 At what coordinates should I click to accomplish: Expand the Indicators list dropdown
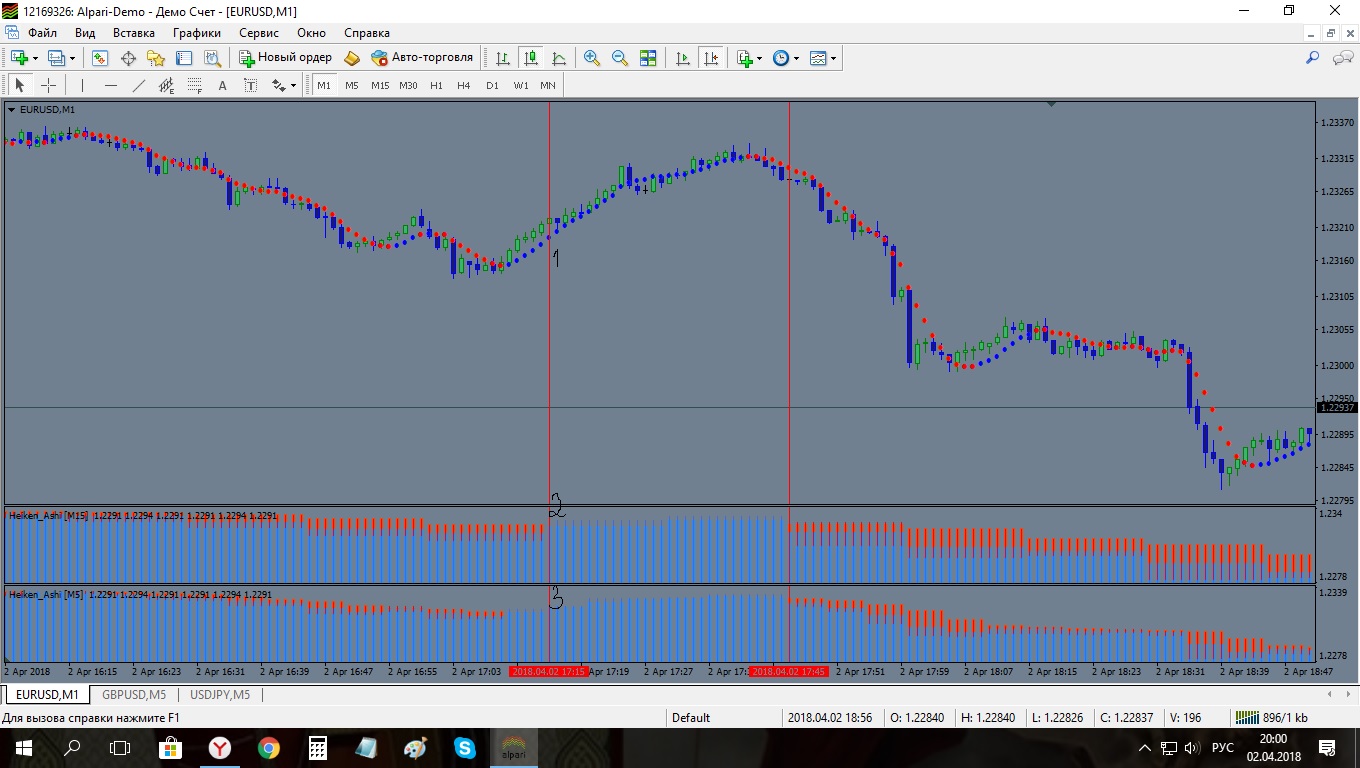click(760, 59)
